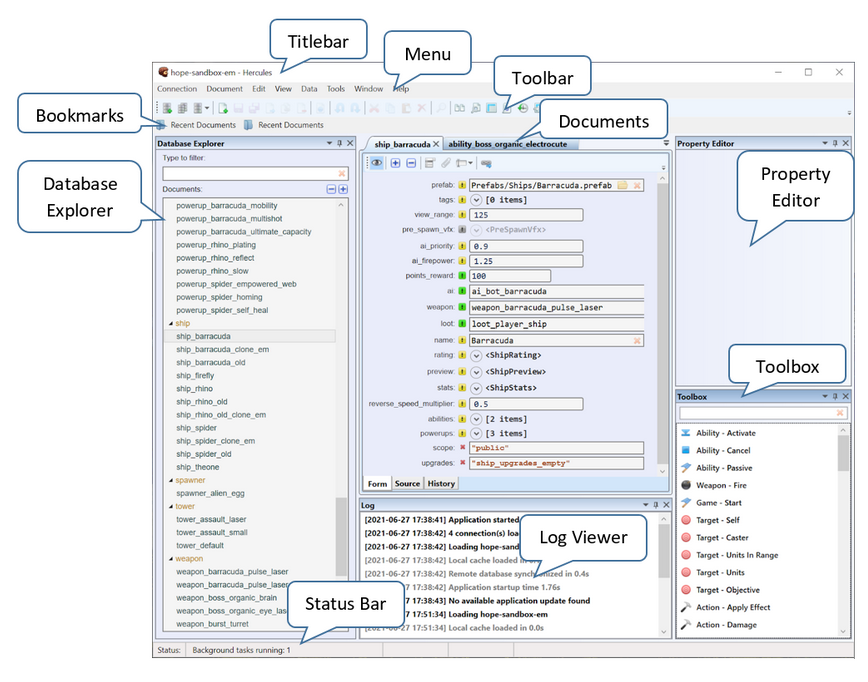
Task: Collapse the ship tree group
Action: tap(170, 324)
